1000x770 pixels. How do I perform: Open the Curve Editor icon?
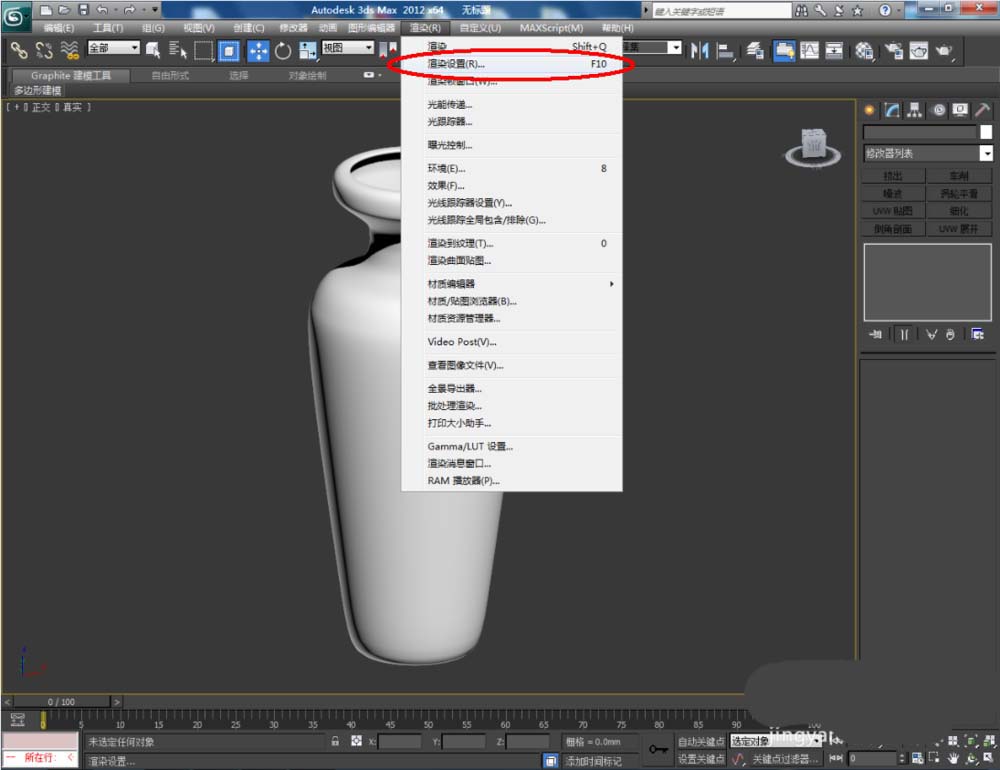[x=809, y=50]
